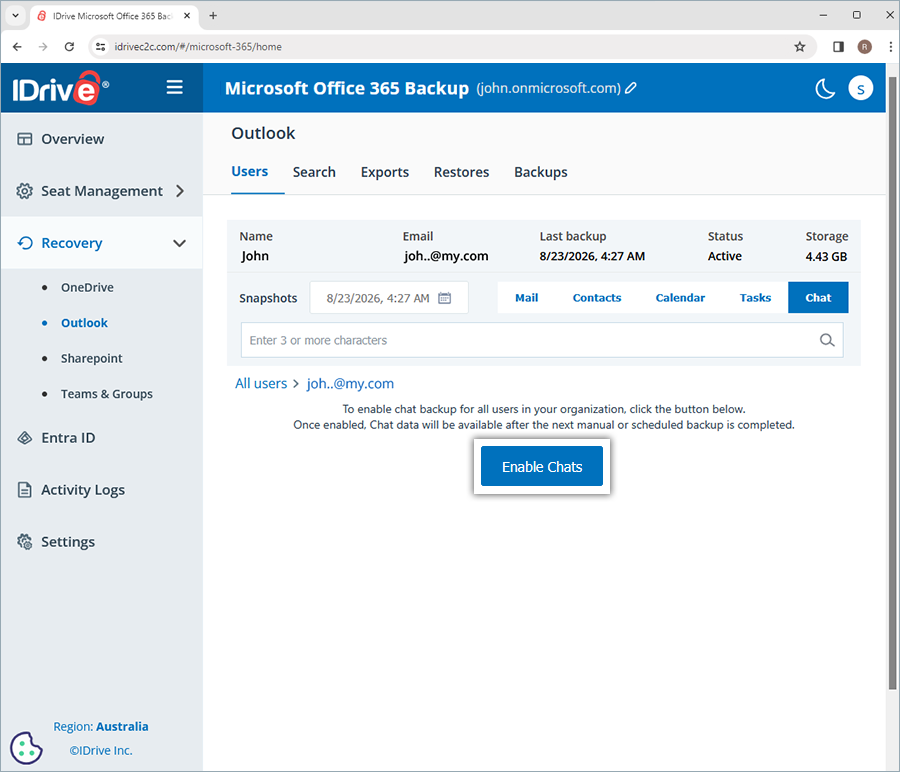
Task: Open a new browser tab
Action: [x=213, y=15]
